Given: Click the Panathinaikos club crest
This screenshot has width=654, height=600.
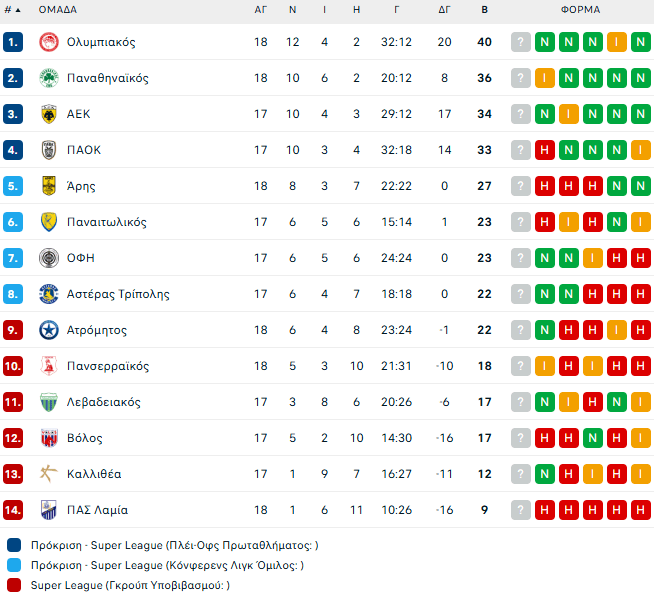Looking at the screenshot, I should (48, 78).
